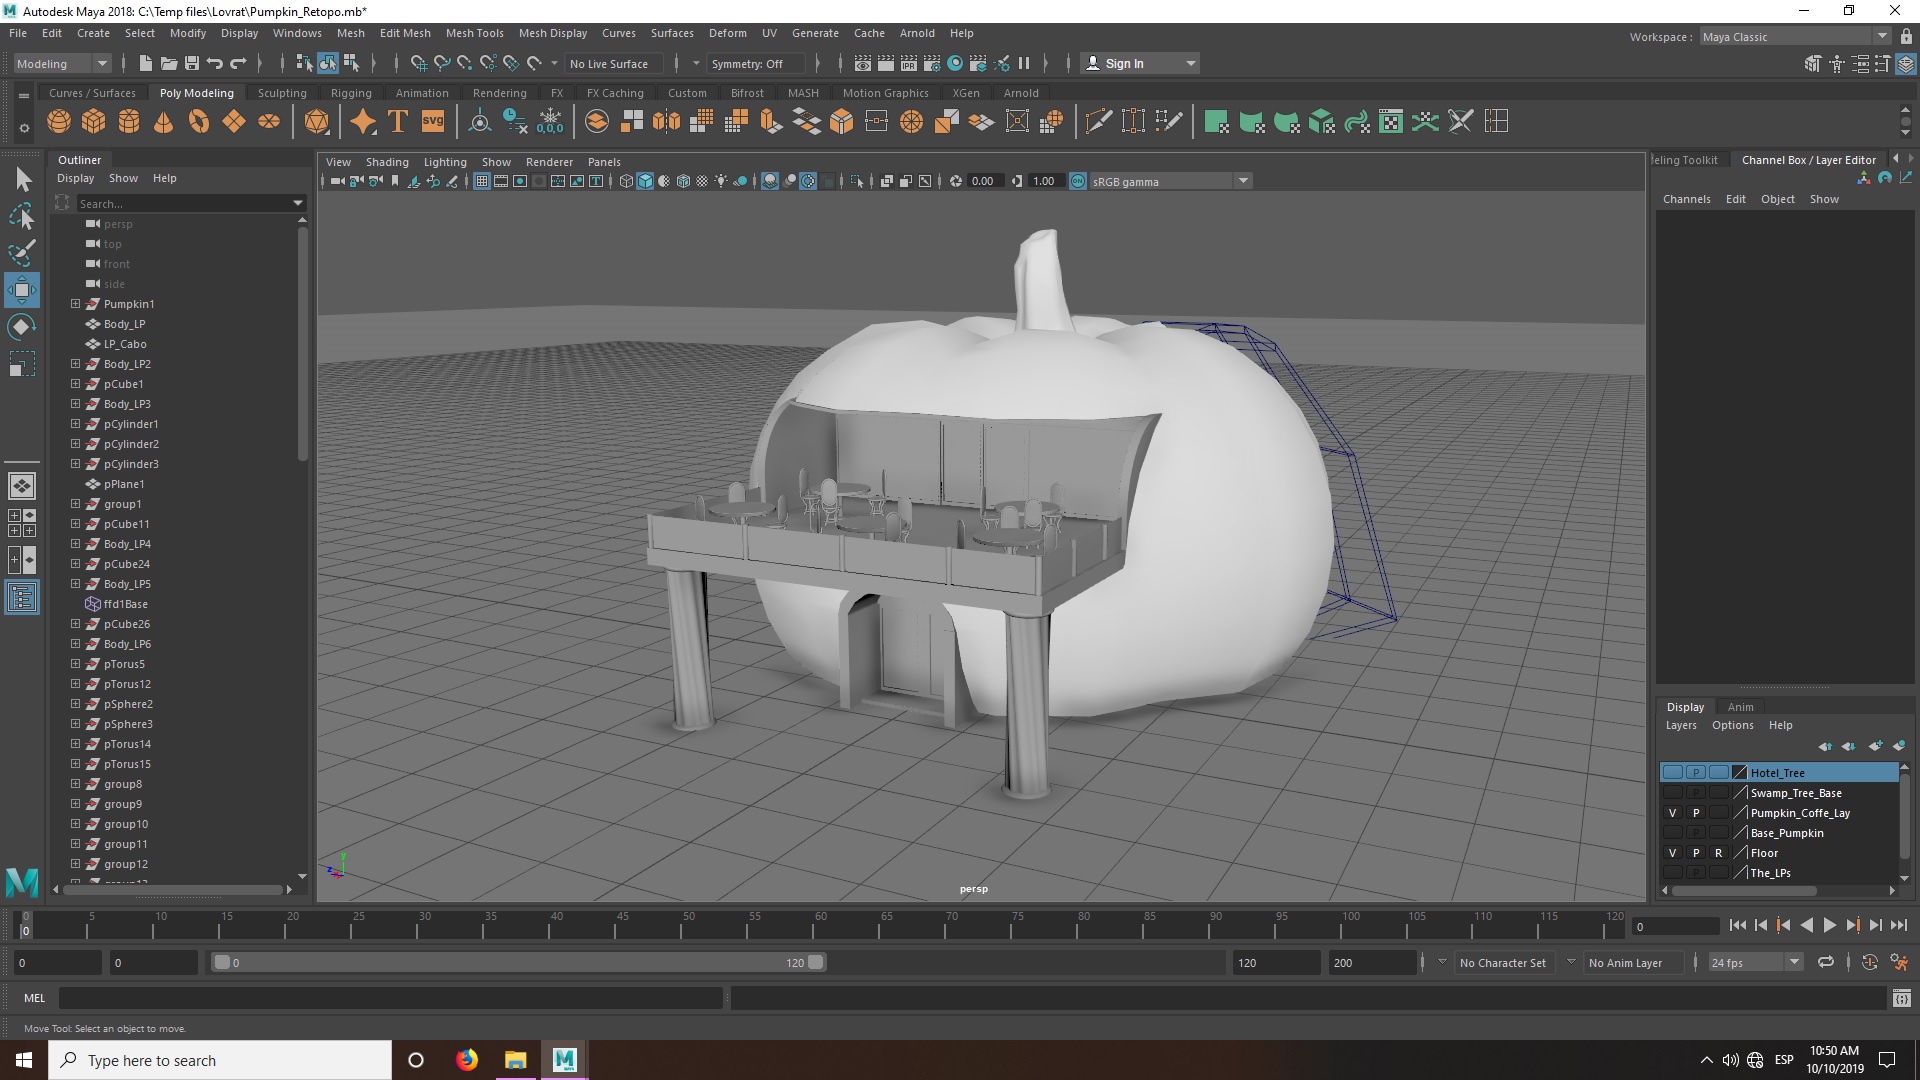Viewport: 1920px width, 1080px height.
Task: Switch to the Sculpting shelf tab
Action: (282, 93)
